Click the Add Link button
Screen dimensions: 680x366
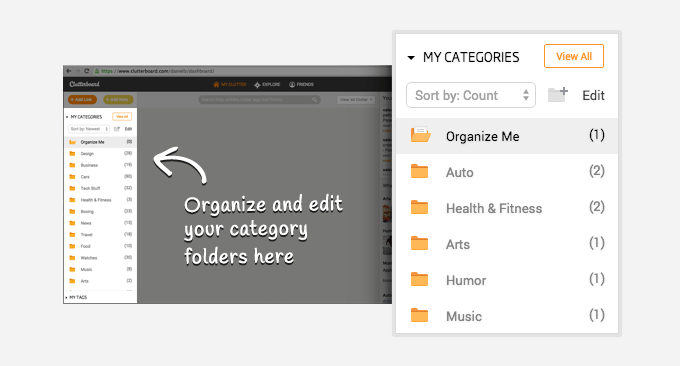[82, 100]
